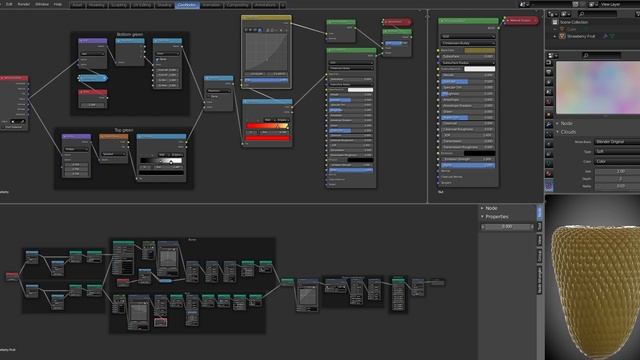The height and width of the screenshot is (360, 640).
Task: Click the RGB Curves graph widget
Action: coord(266,52)
